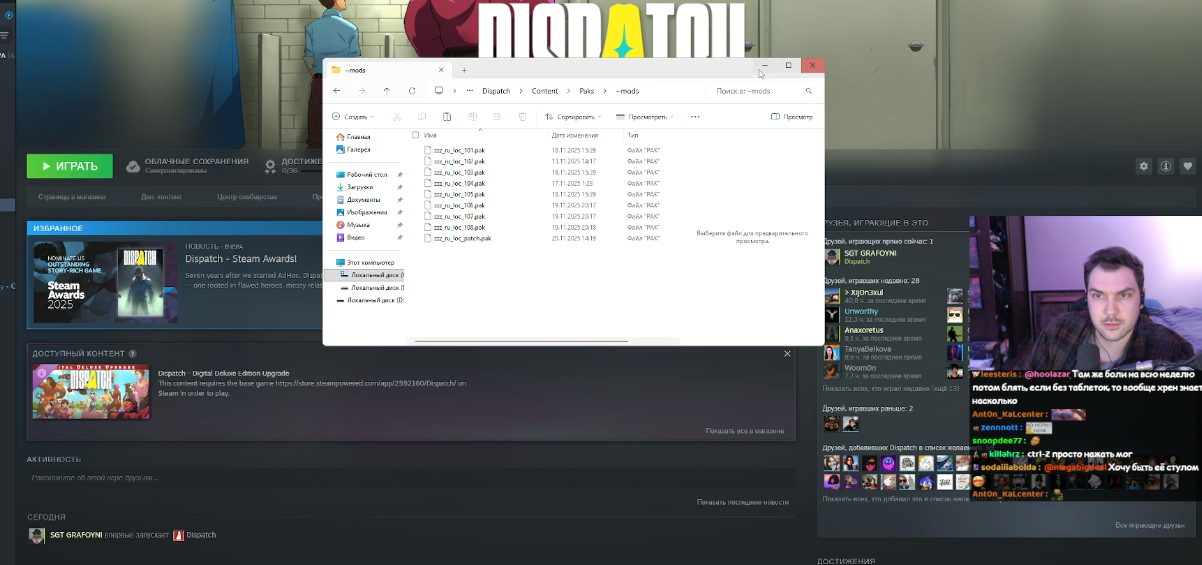This screenshot has width=1202, height=565.
Task: Click Показать последние новости link
Action: (743, 502)
